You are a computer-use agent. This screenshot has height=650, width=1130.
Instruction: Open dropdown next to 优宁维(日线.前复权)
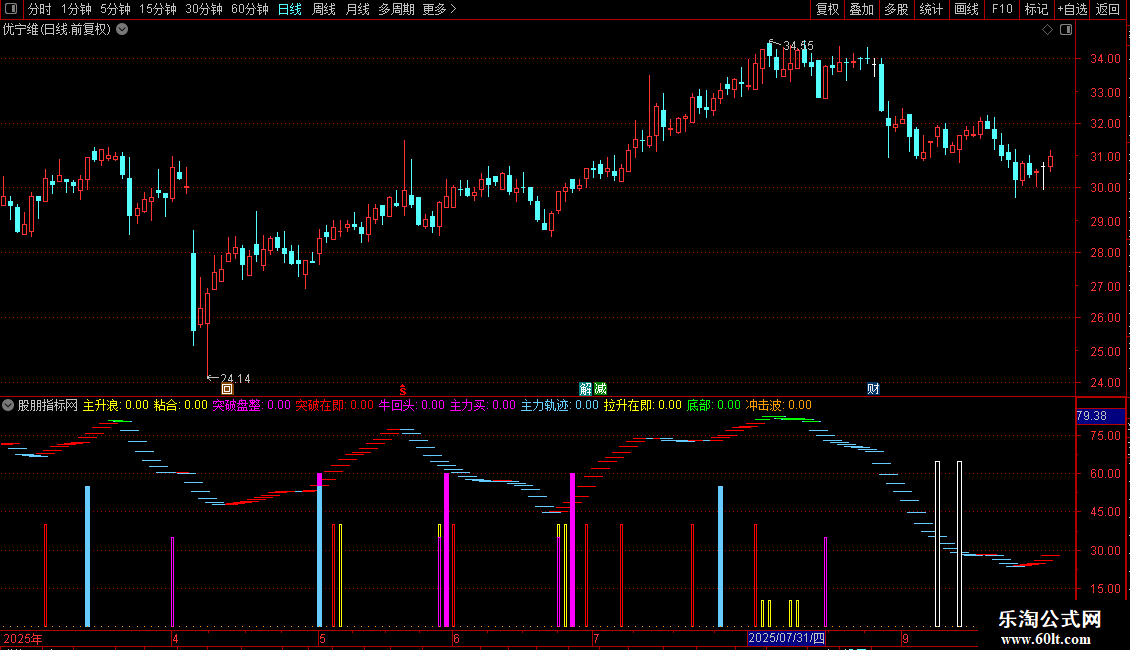point(123,30)
